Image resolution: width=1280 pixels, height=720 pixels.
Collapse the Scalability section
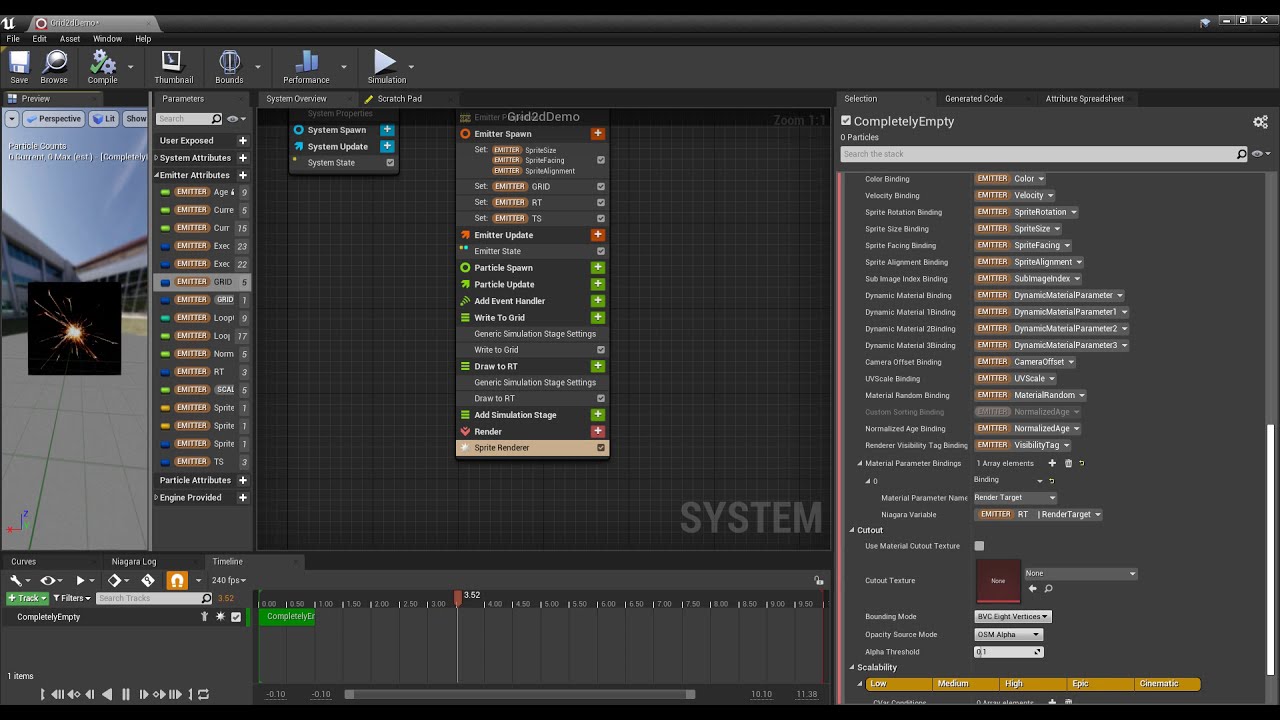pos(852,667)
